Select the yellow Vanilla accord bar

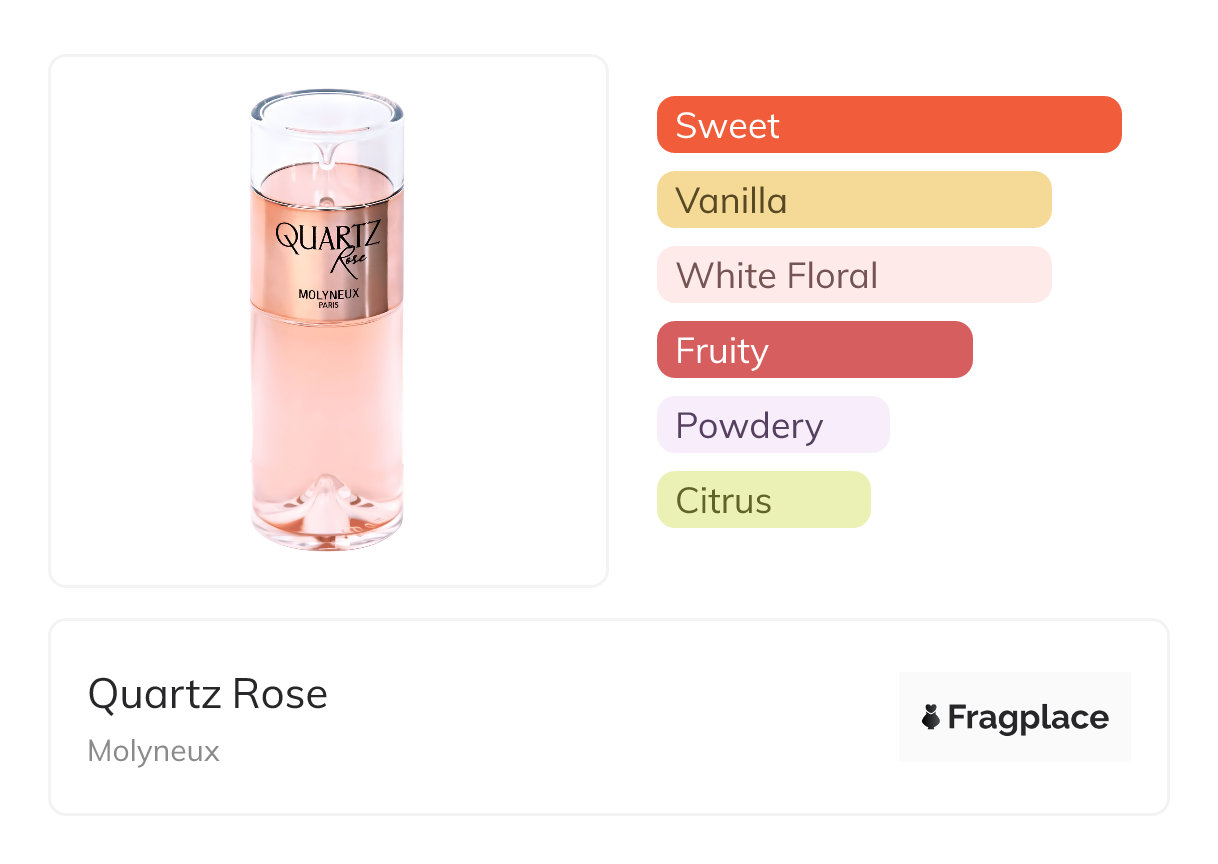(853, 200)
